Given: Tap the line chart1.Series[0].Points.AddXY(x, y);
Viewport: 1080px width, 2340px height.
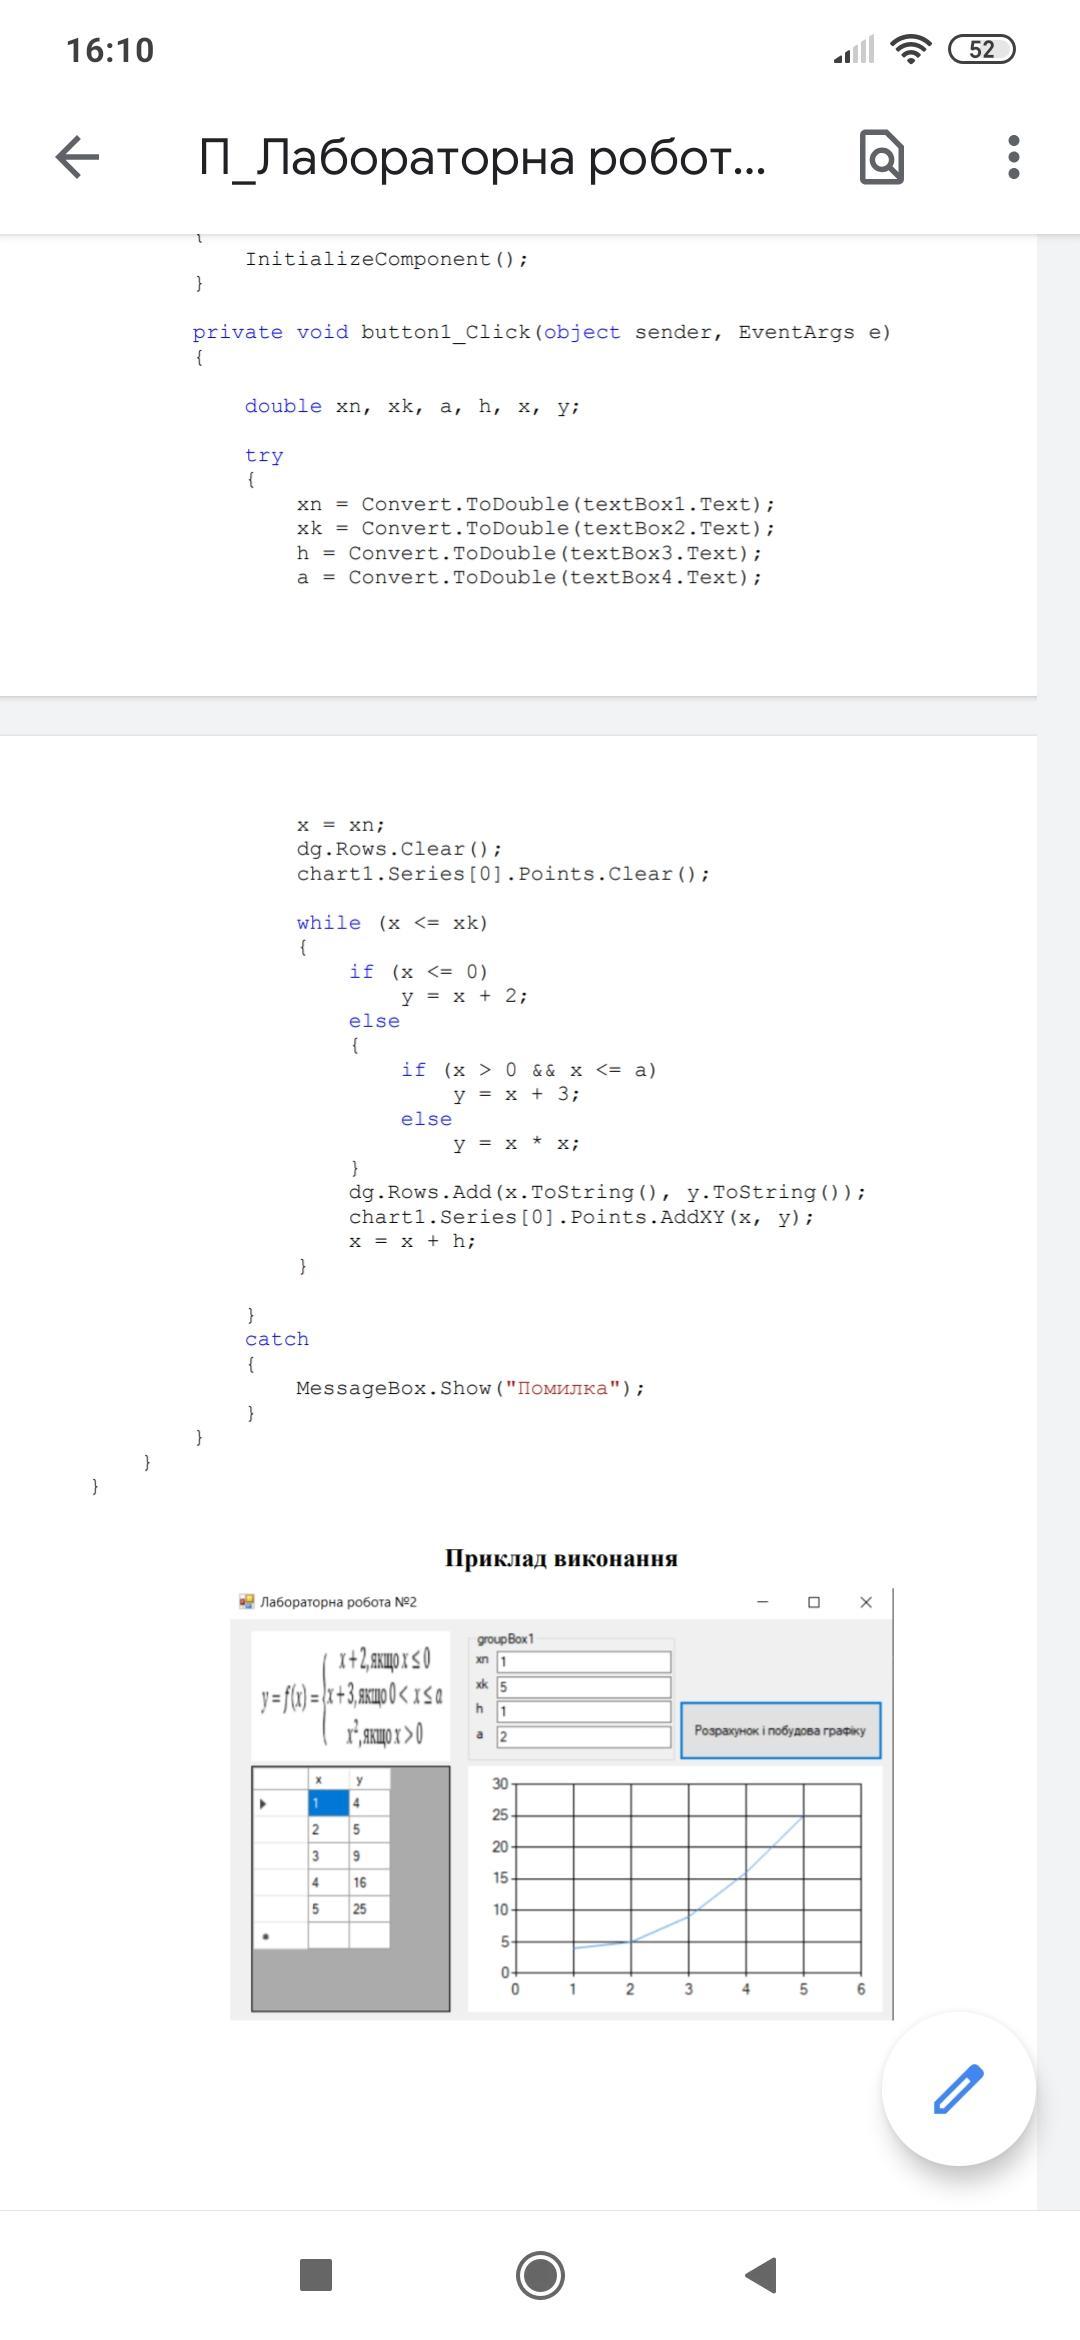Looking at the screenshot, I should (581, 1217).
